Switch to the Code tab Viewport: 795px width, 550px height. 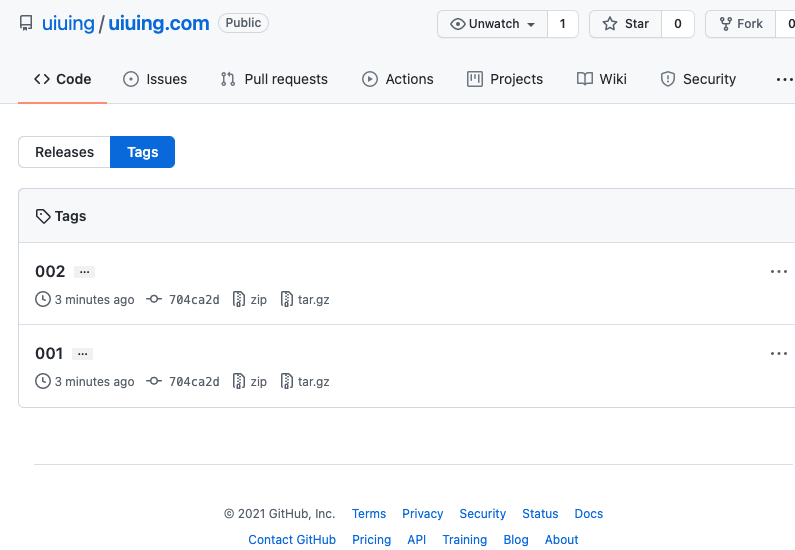tap(62, 79)
